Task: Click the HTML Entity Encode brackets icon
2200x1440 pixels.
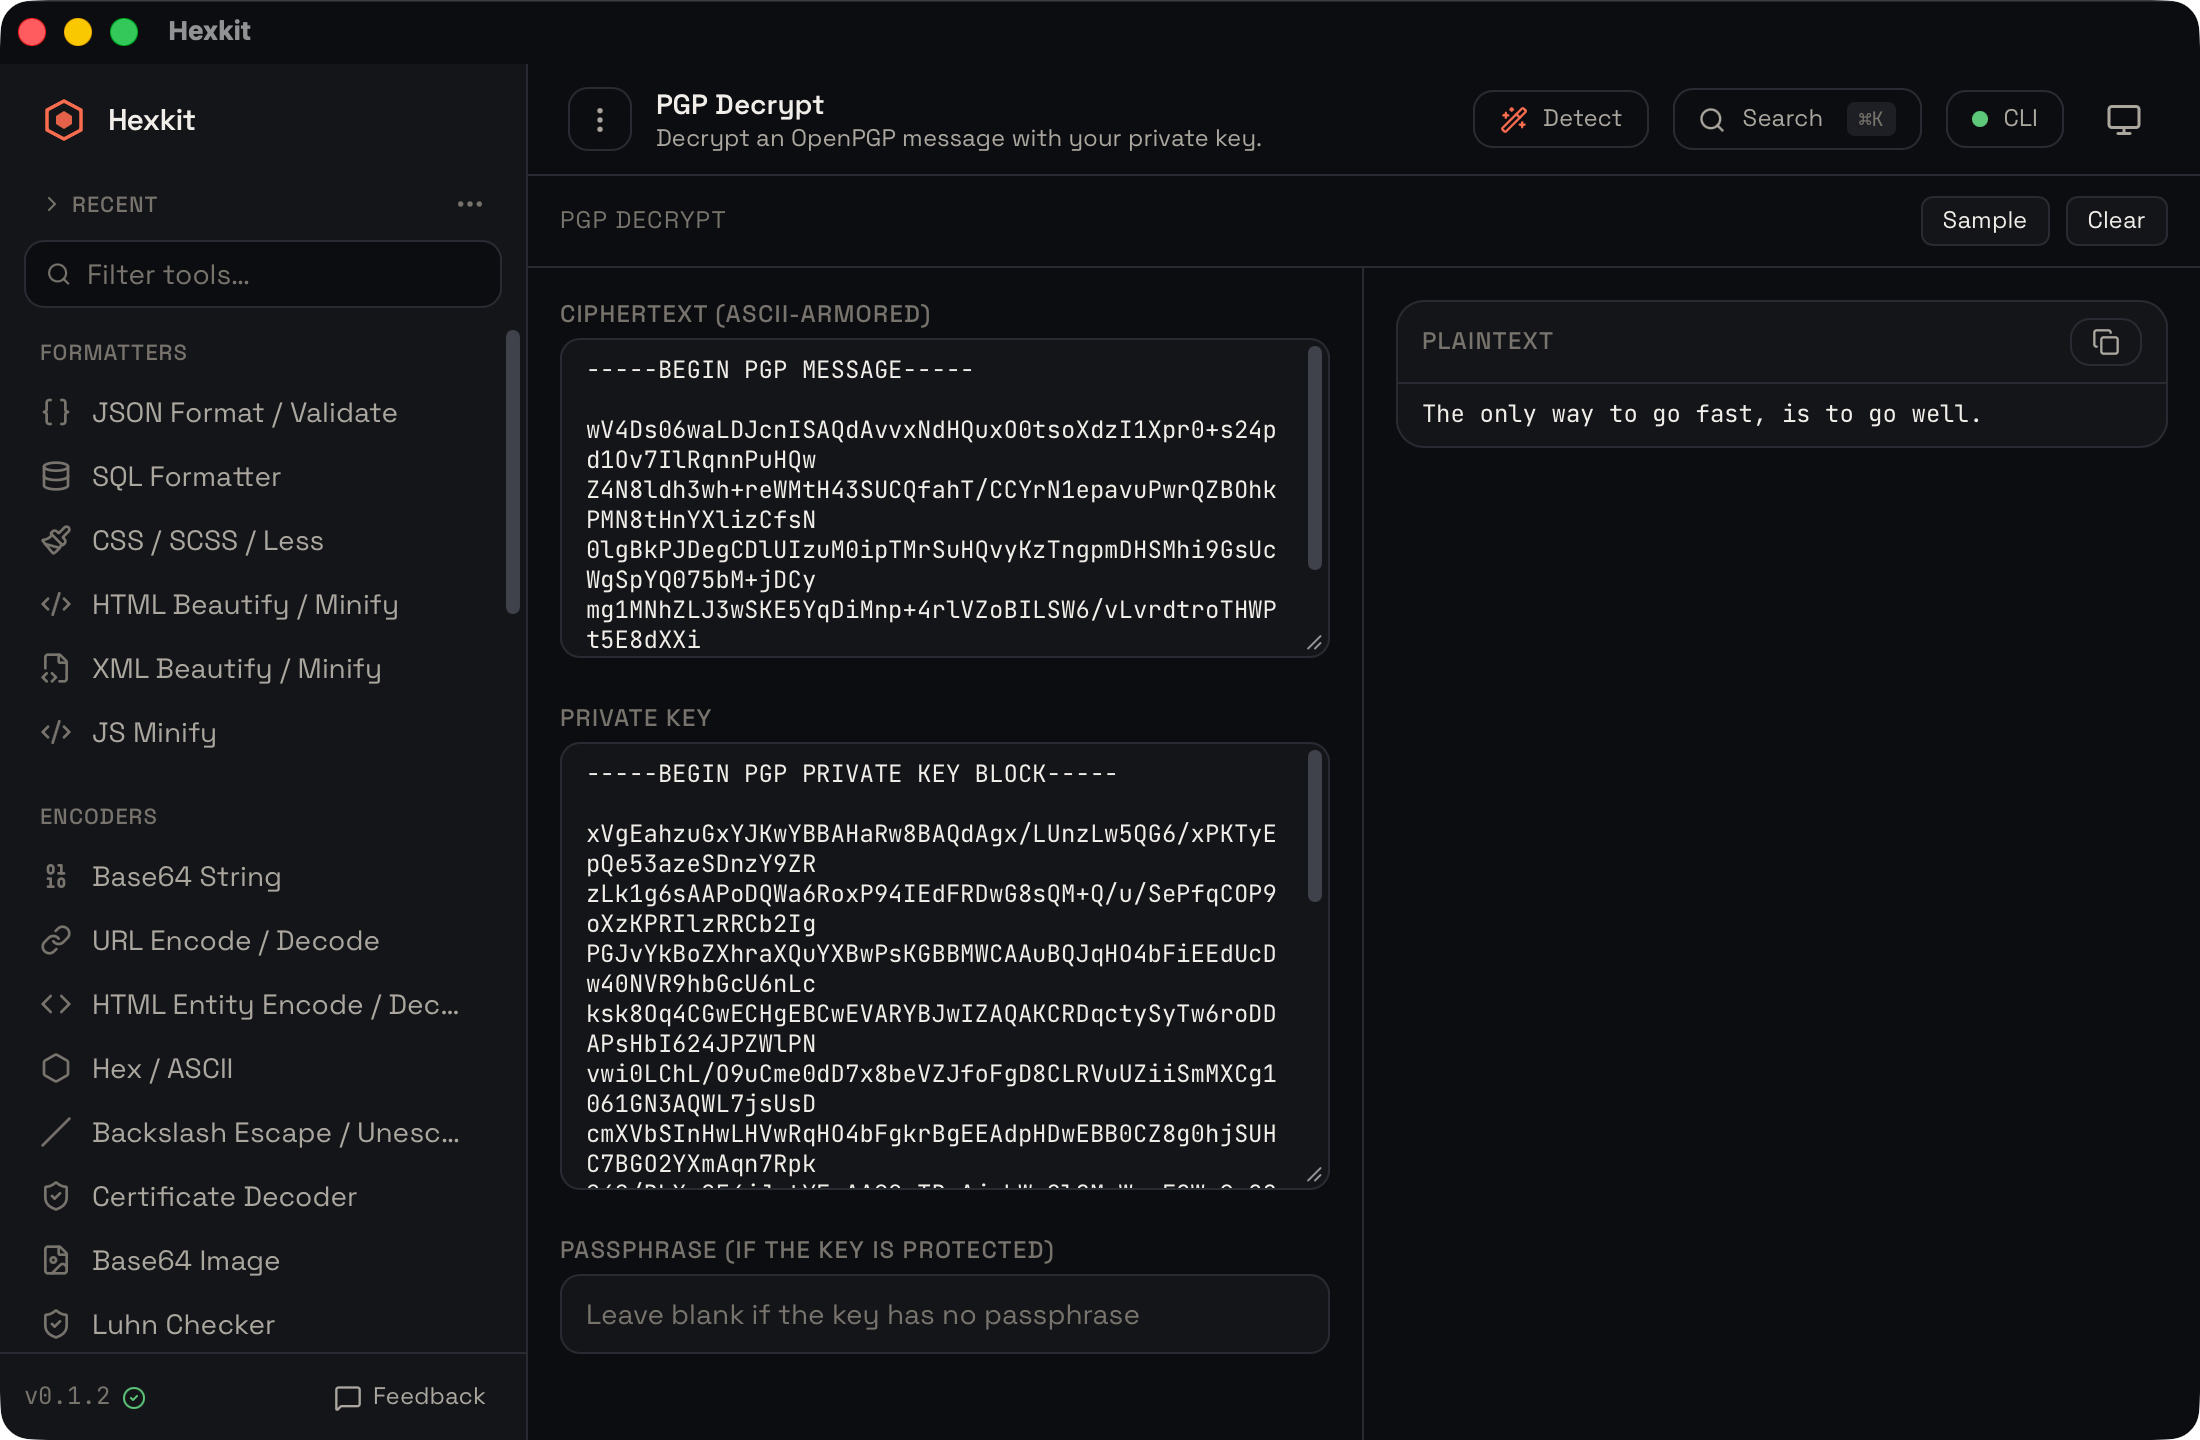Action: tap(56, 1004)
